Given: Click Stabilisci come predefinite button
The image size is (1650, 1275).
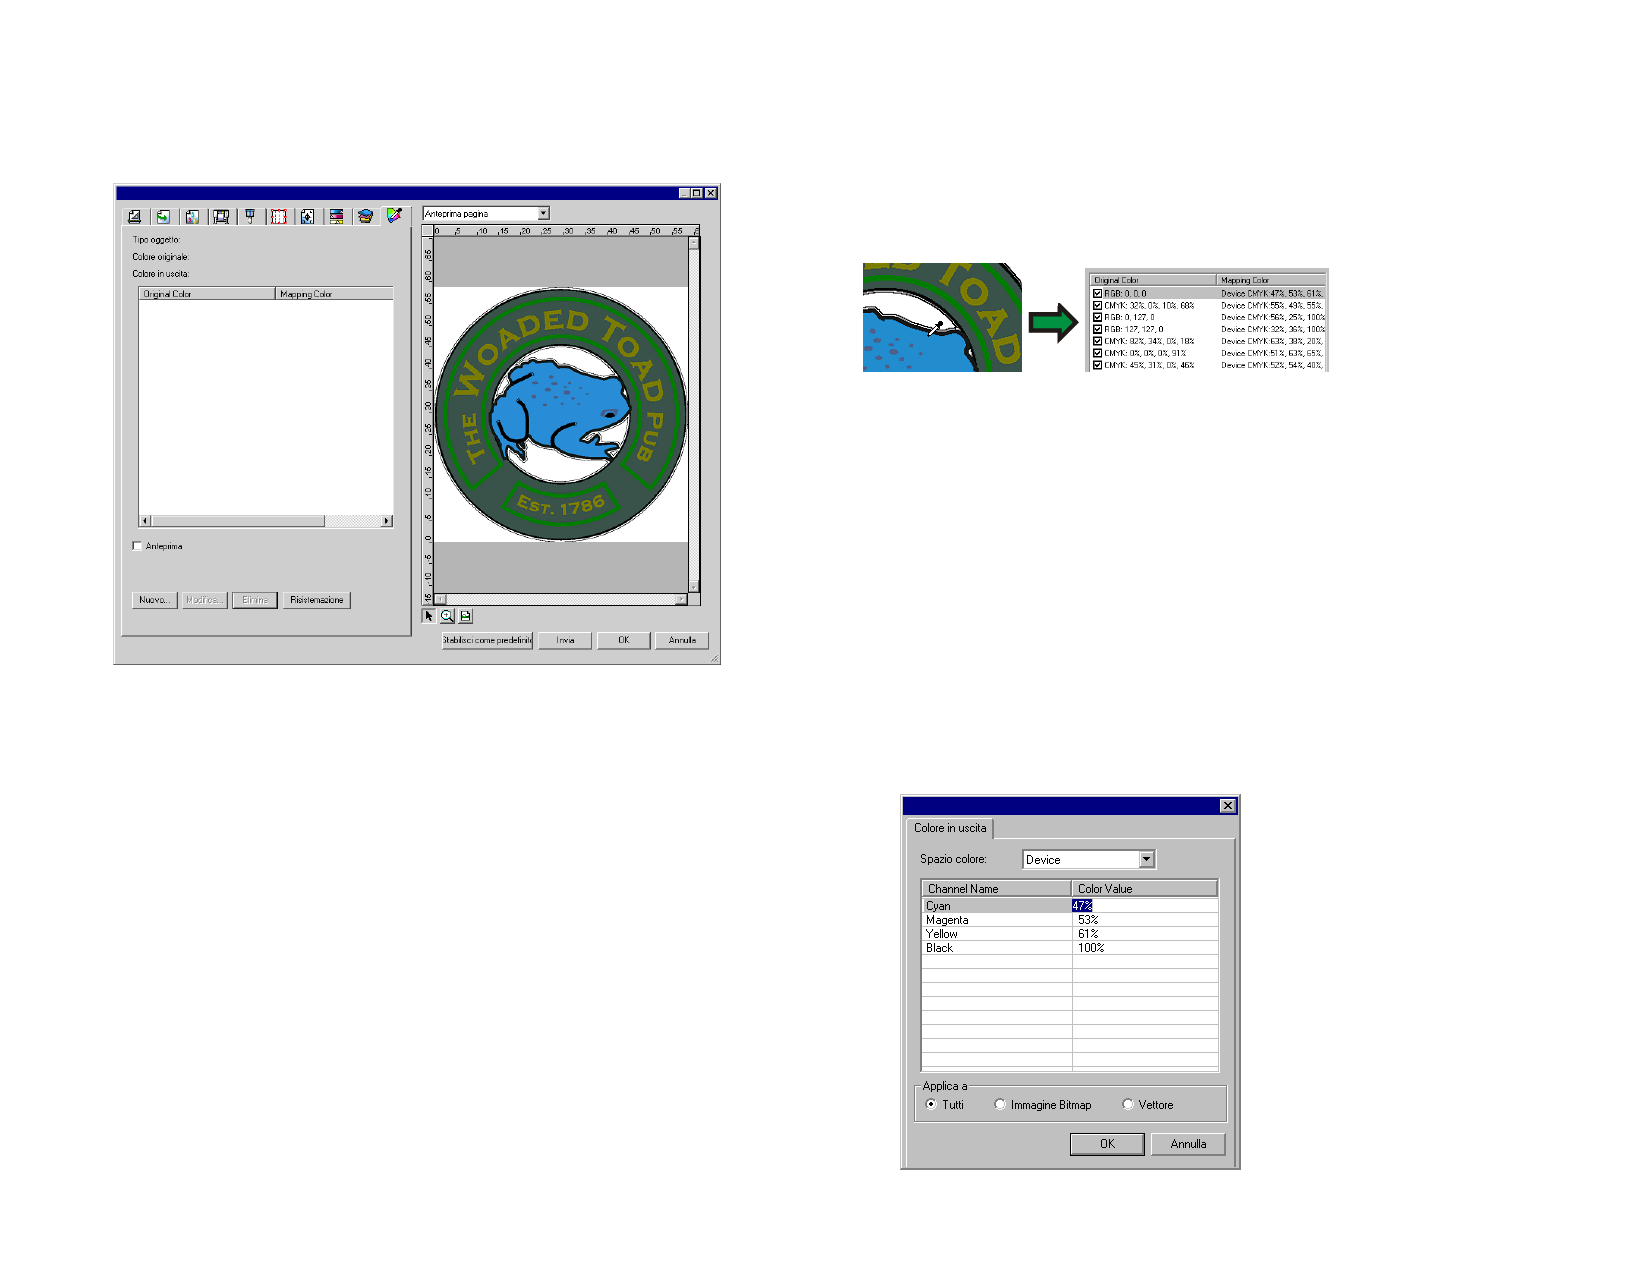Looking at the screenshot, I should 487,640.
